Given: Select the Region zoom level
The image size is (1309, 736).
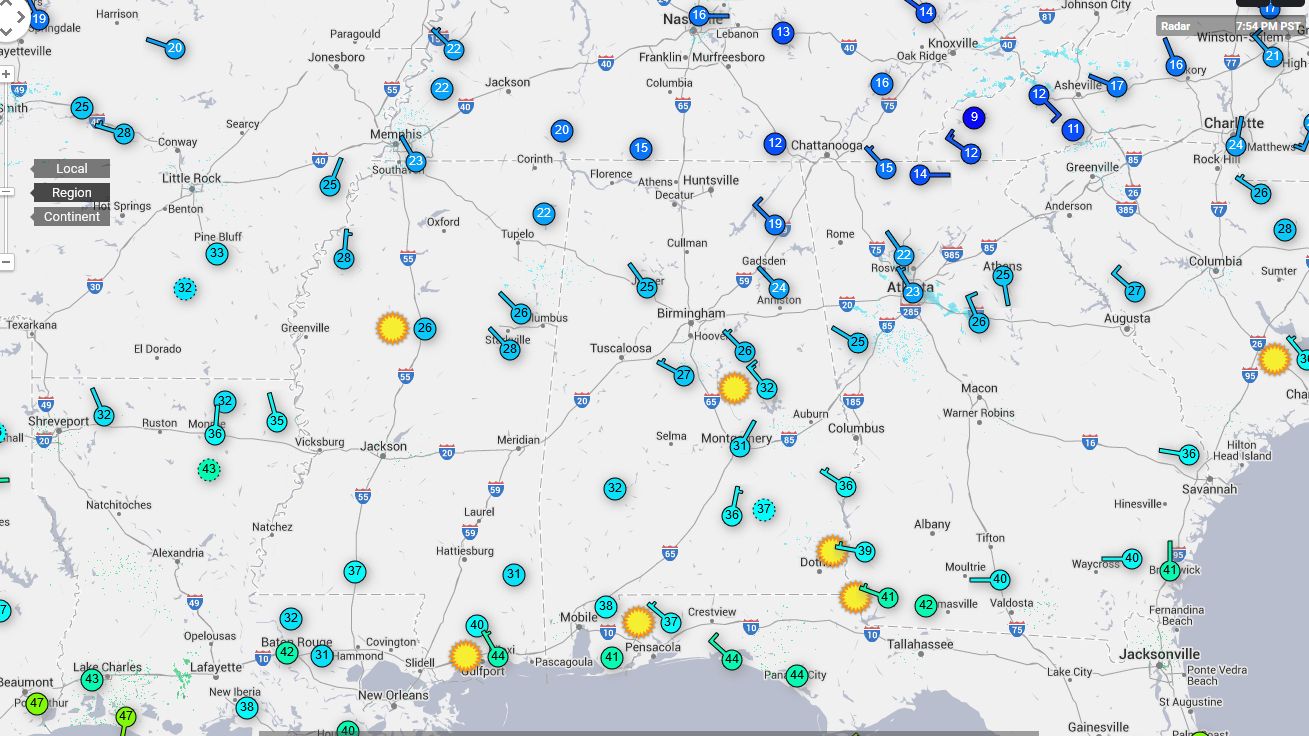Looking at the screenshot, I should tap(71, 193).
